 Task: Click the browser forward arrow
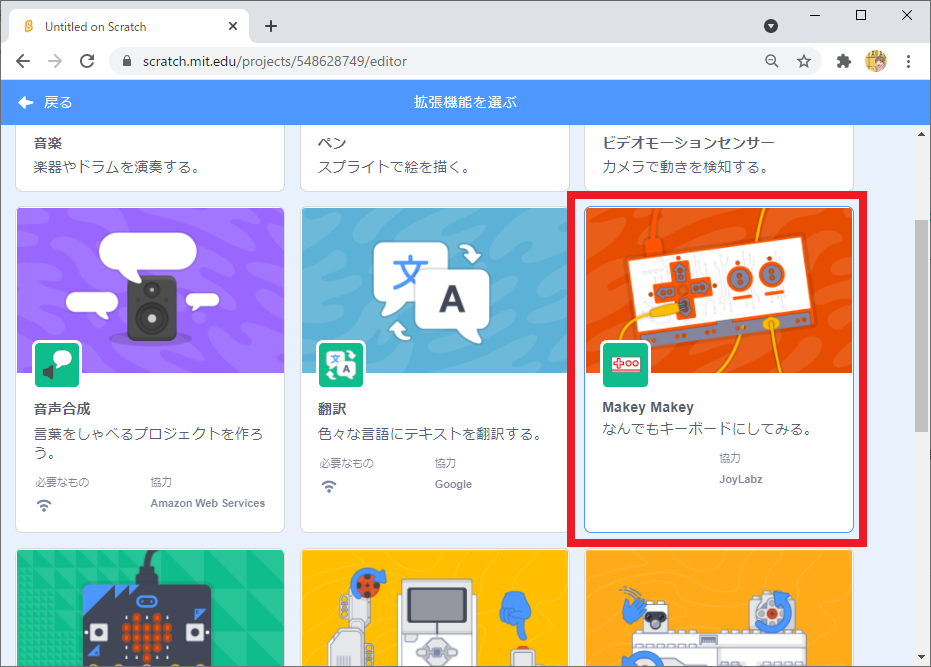55,61
